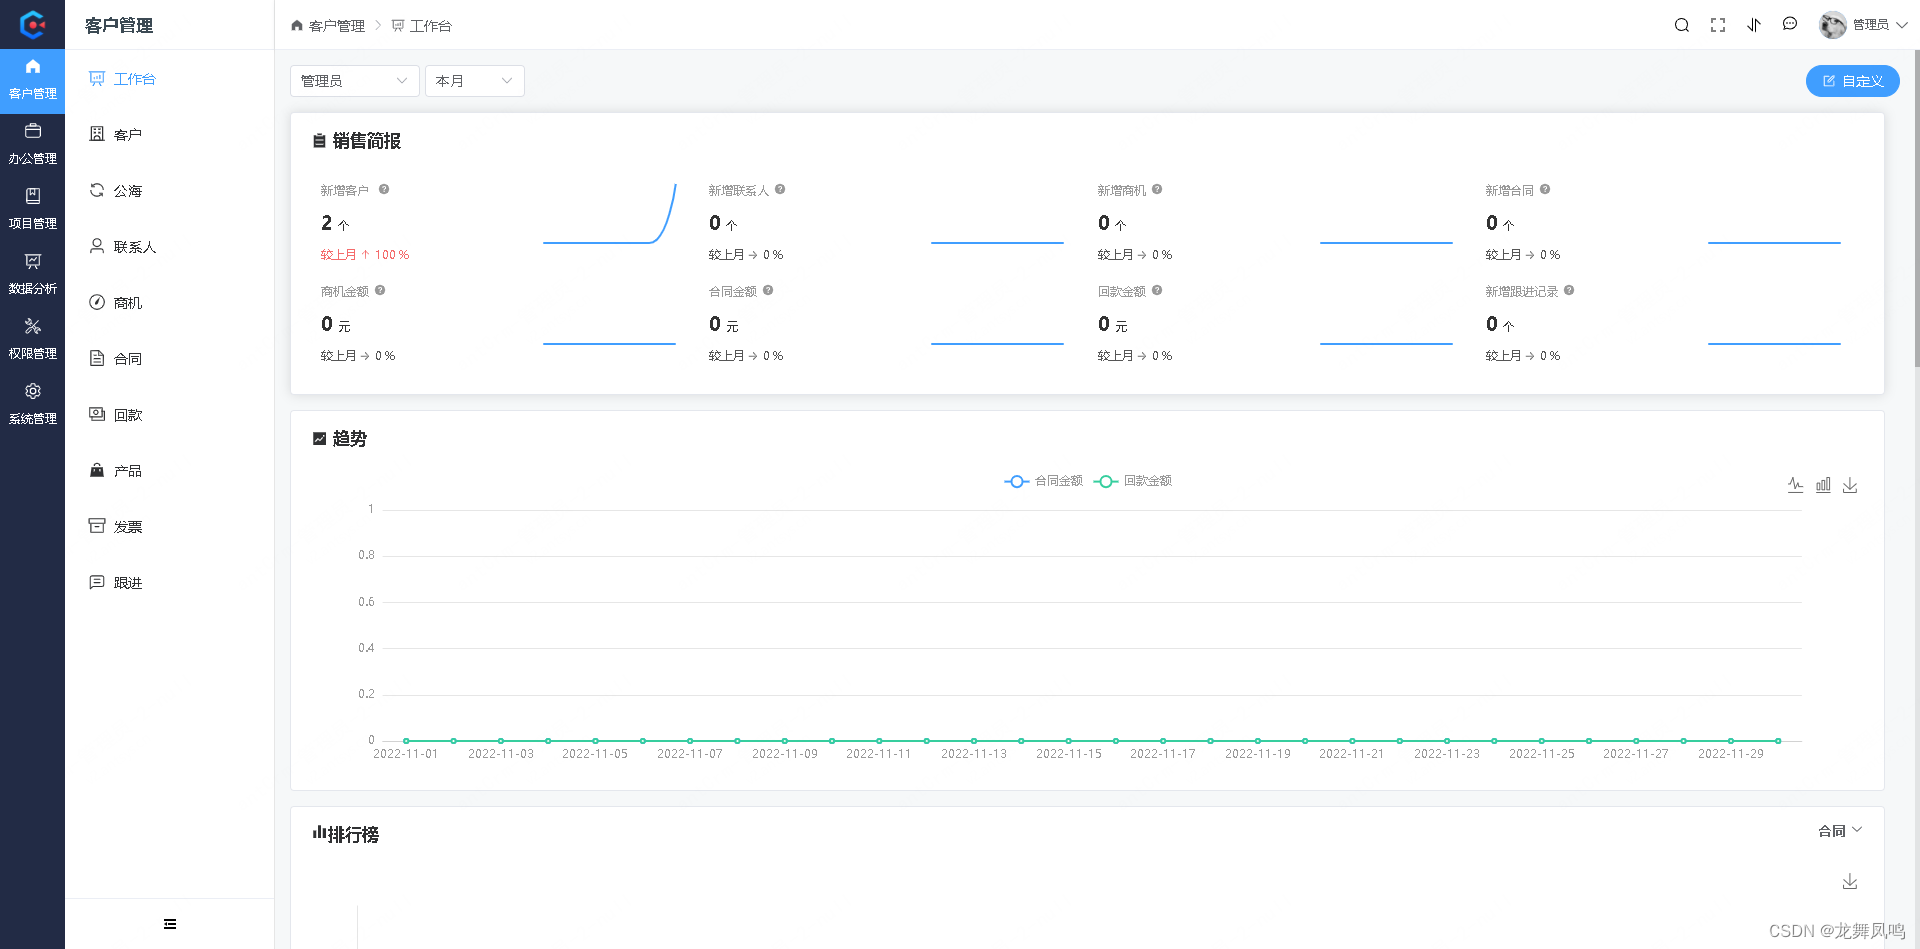
Task: Expand the 管理员 user menu arrow
Action: point(1902,25)
